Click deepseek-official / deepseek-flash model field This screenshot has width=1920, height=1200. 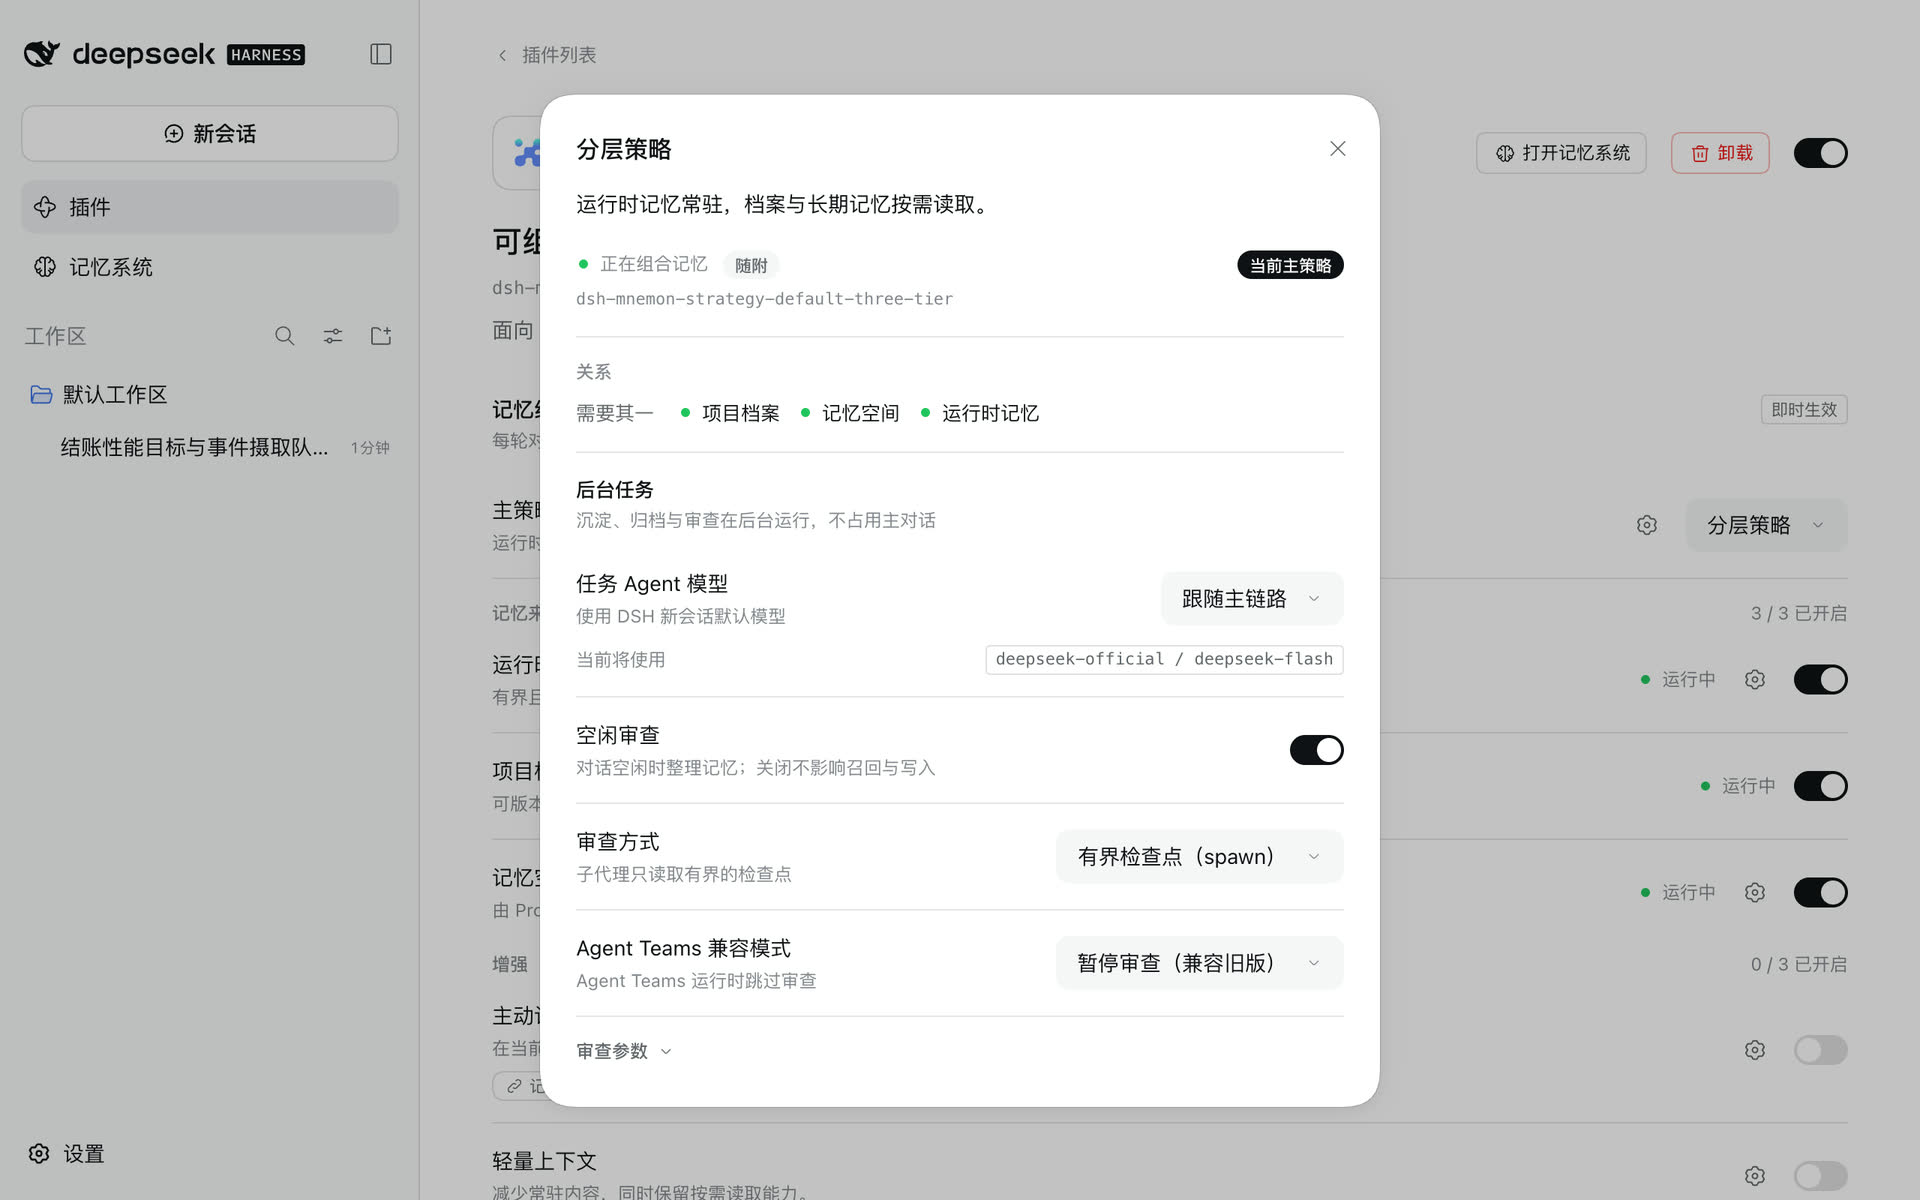click(1164, 660)
